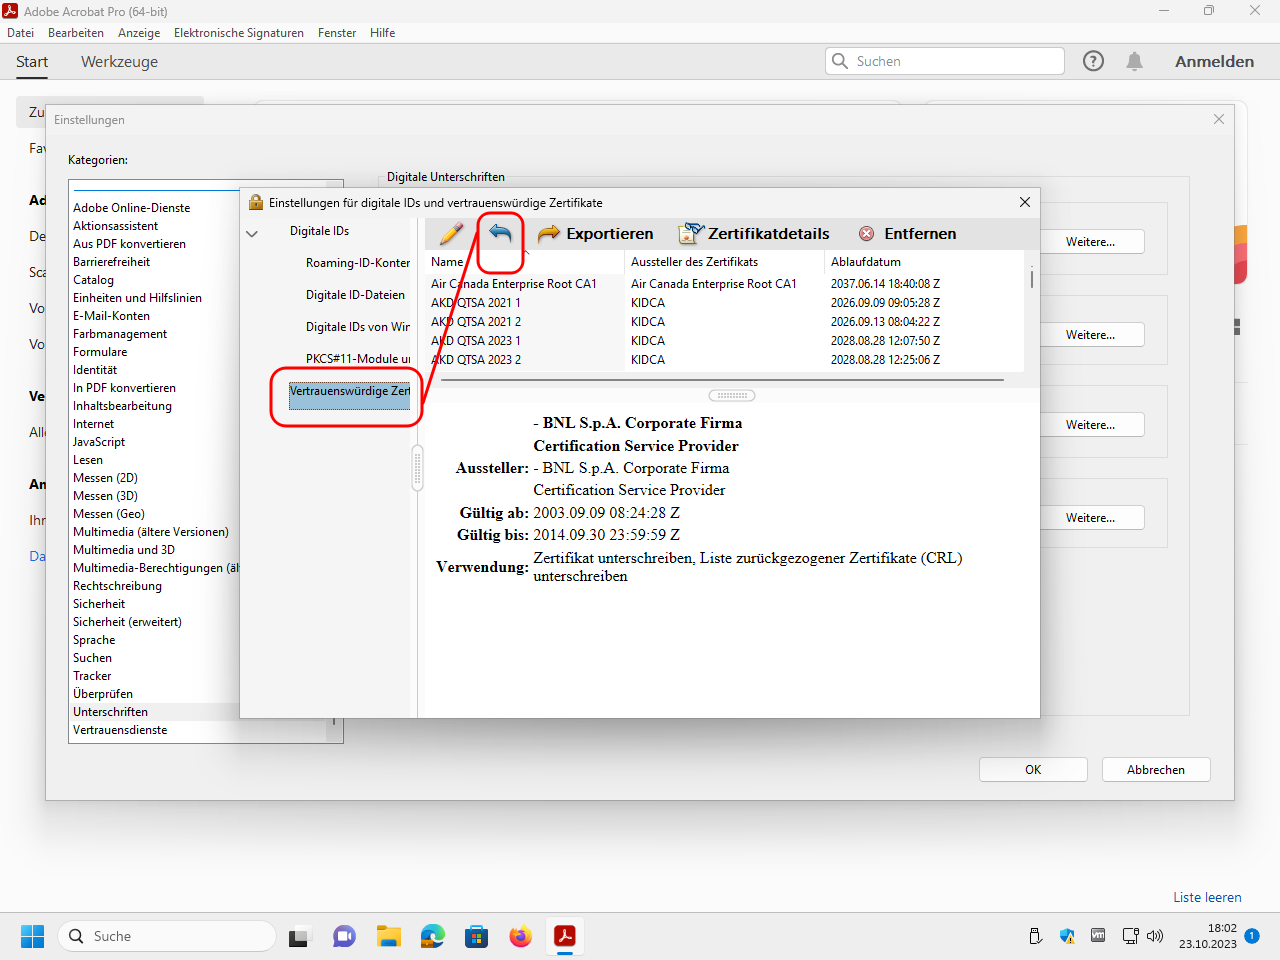Click the horizontal splitter handle below certificate list
1280x960 pixels.
[731, 395]
